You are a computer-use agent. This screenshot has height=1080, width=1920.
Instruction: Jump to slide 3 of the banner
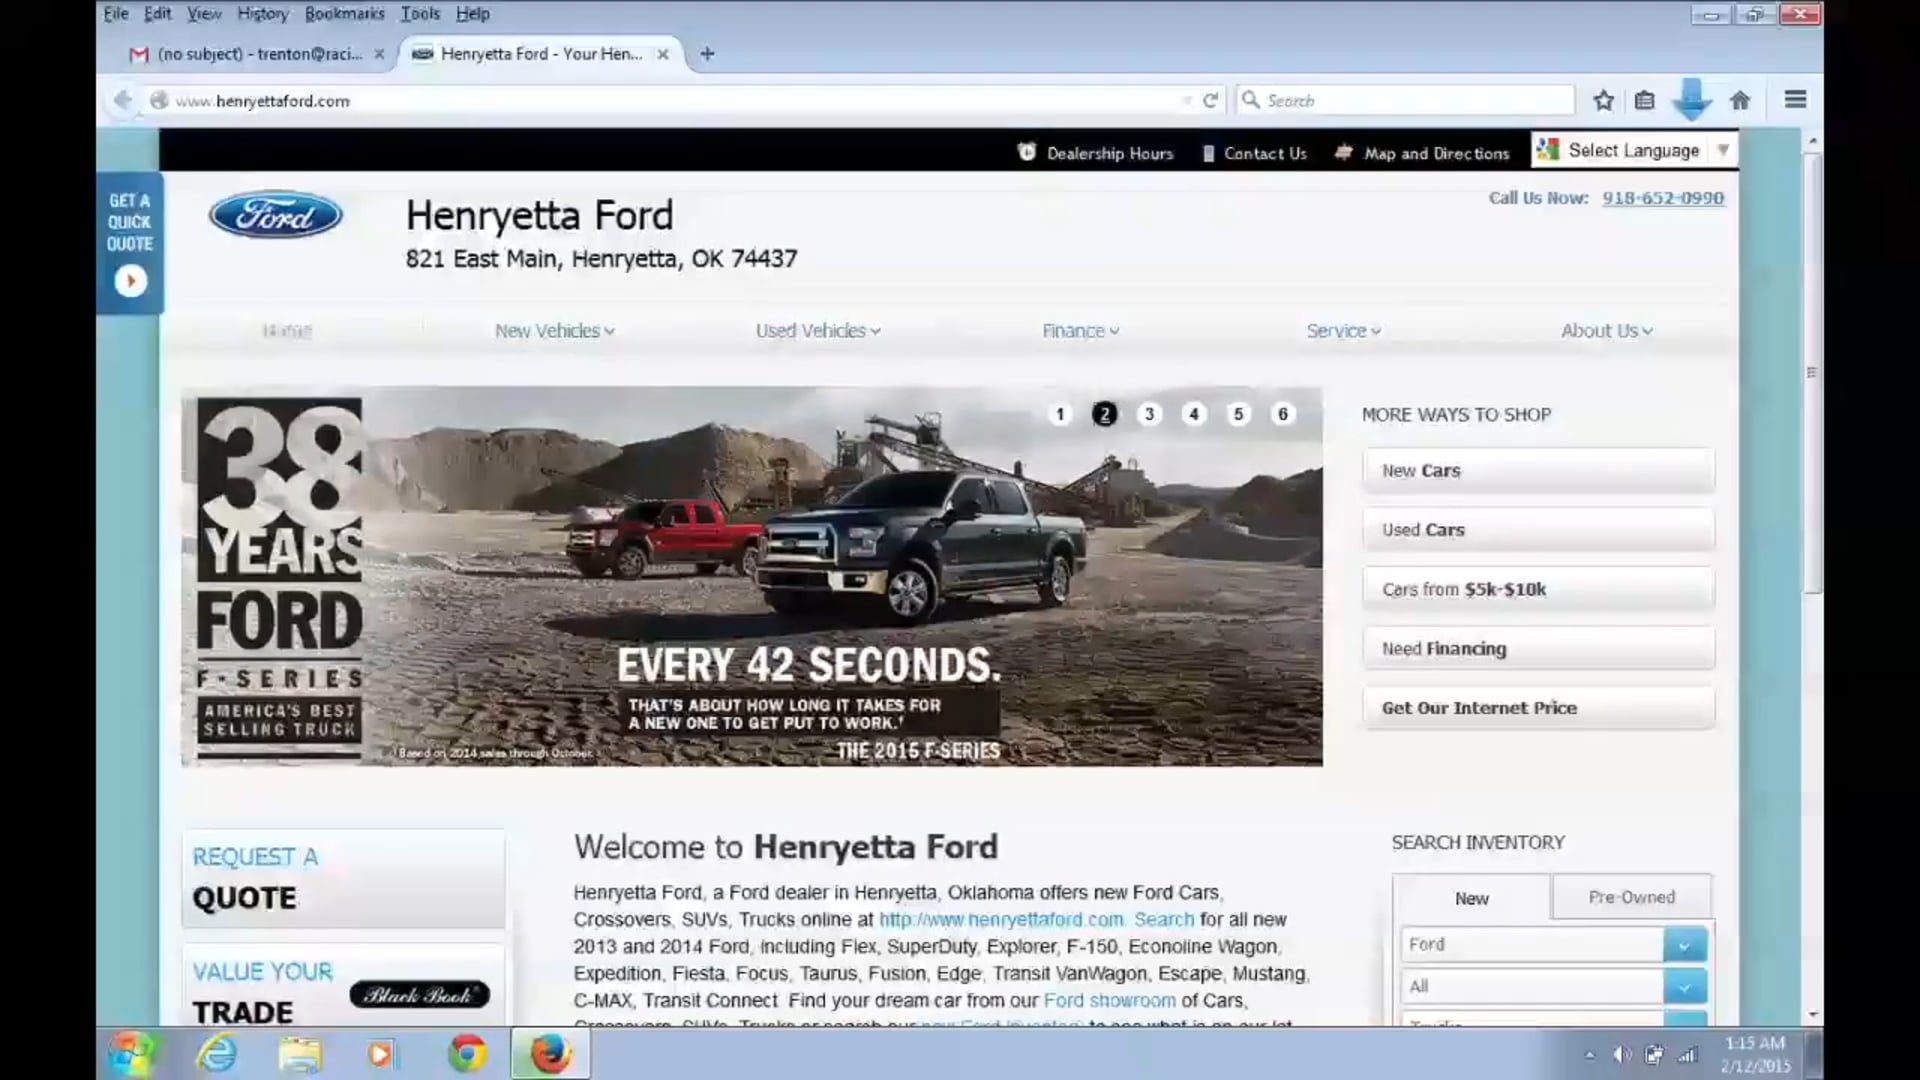pyautogui.click(x=1149, y=414)
